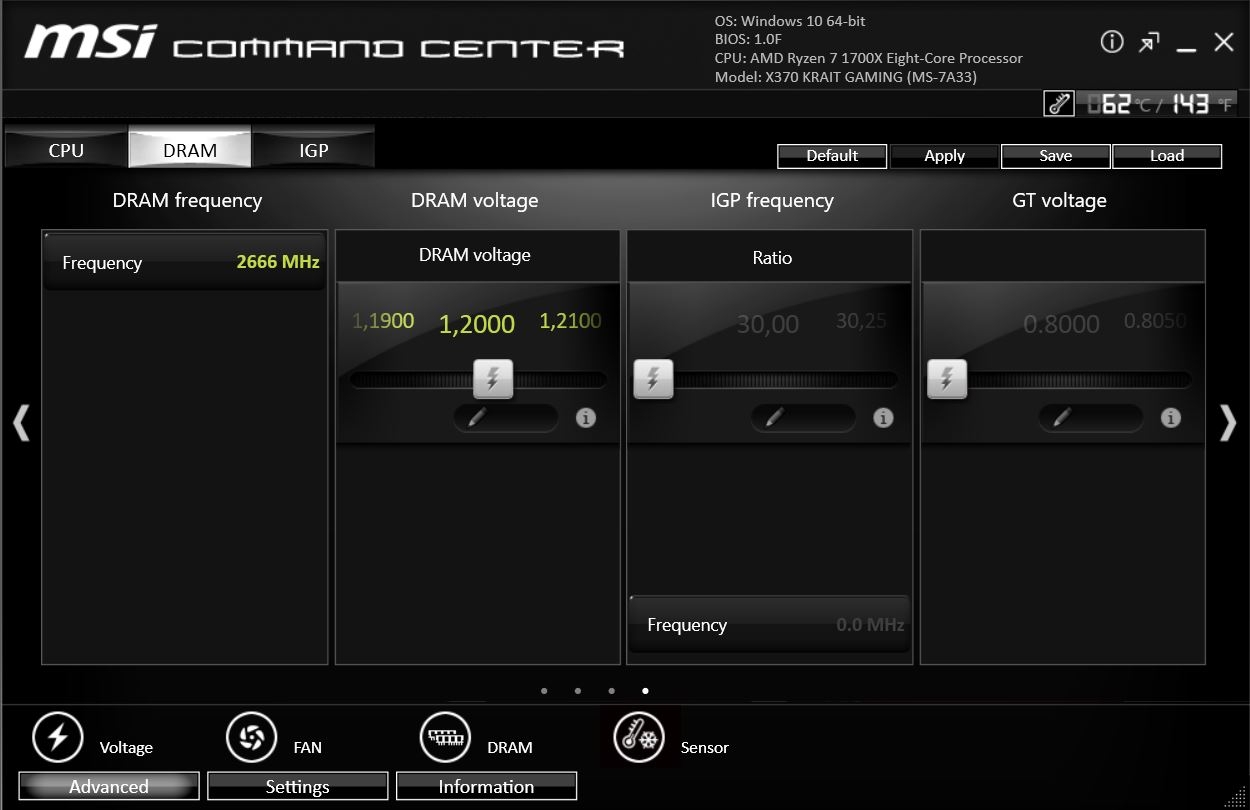Show DRAM voltage info icon

[586, 418]
